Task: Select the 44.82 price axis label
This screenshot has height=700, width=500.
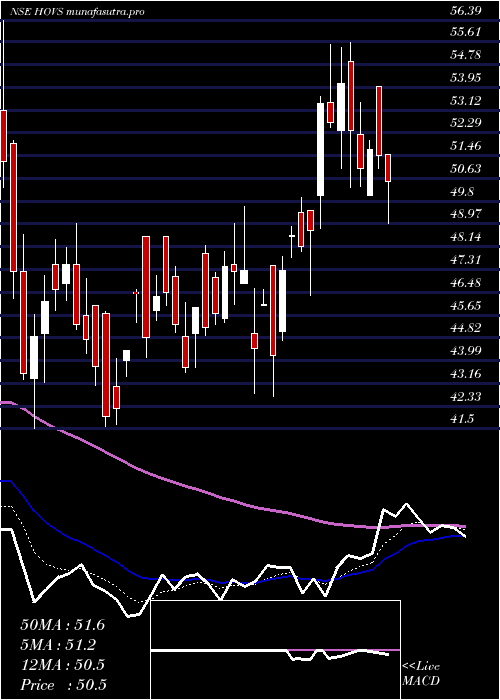Action: pos(466,328)
